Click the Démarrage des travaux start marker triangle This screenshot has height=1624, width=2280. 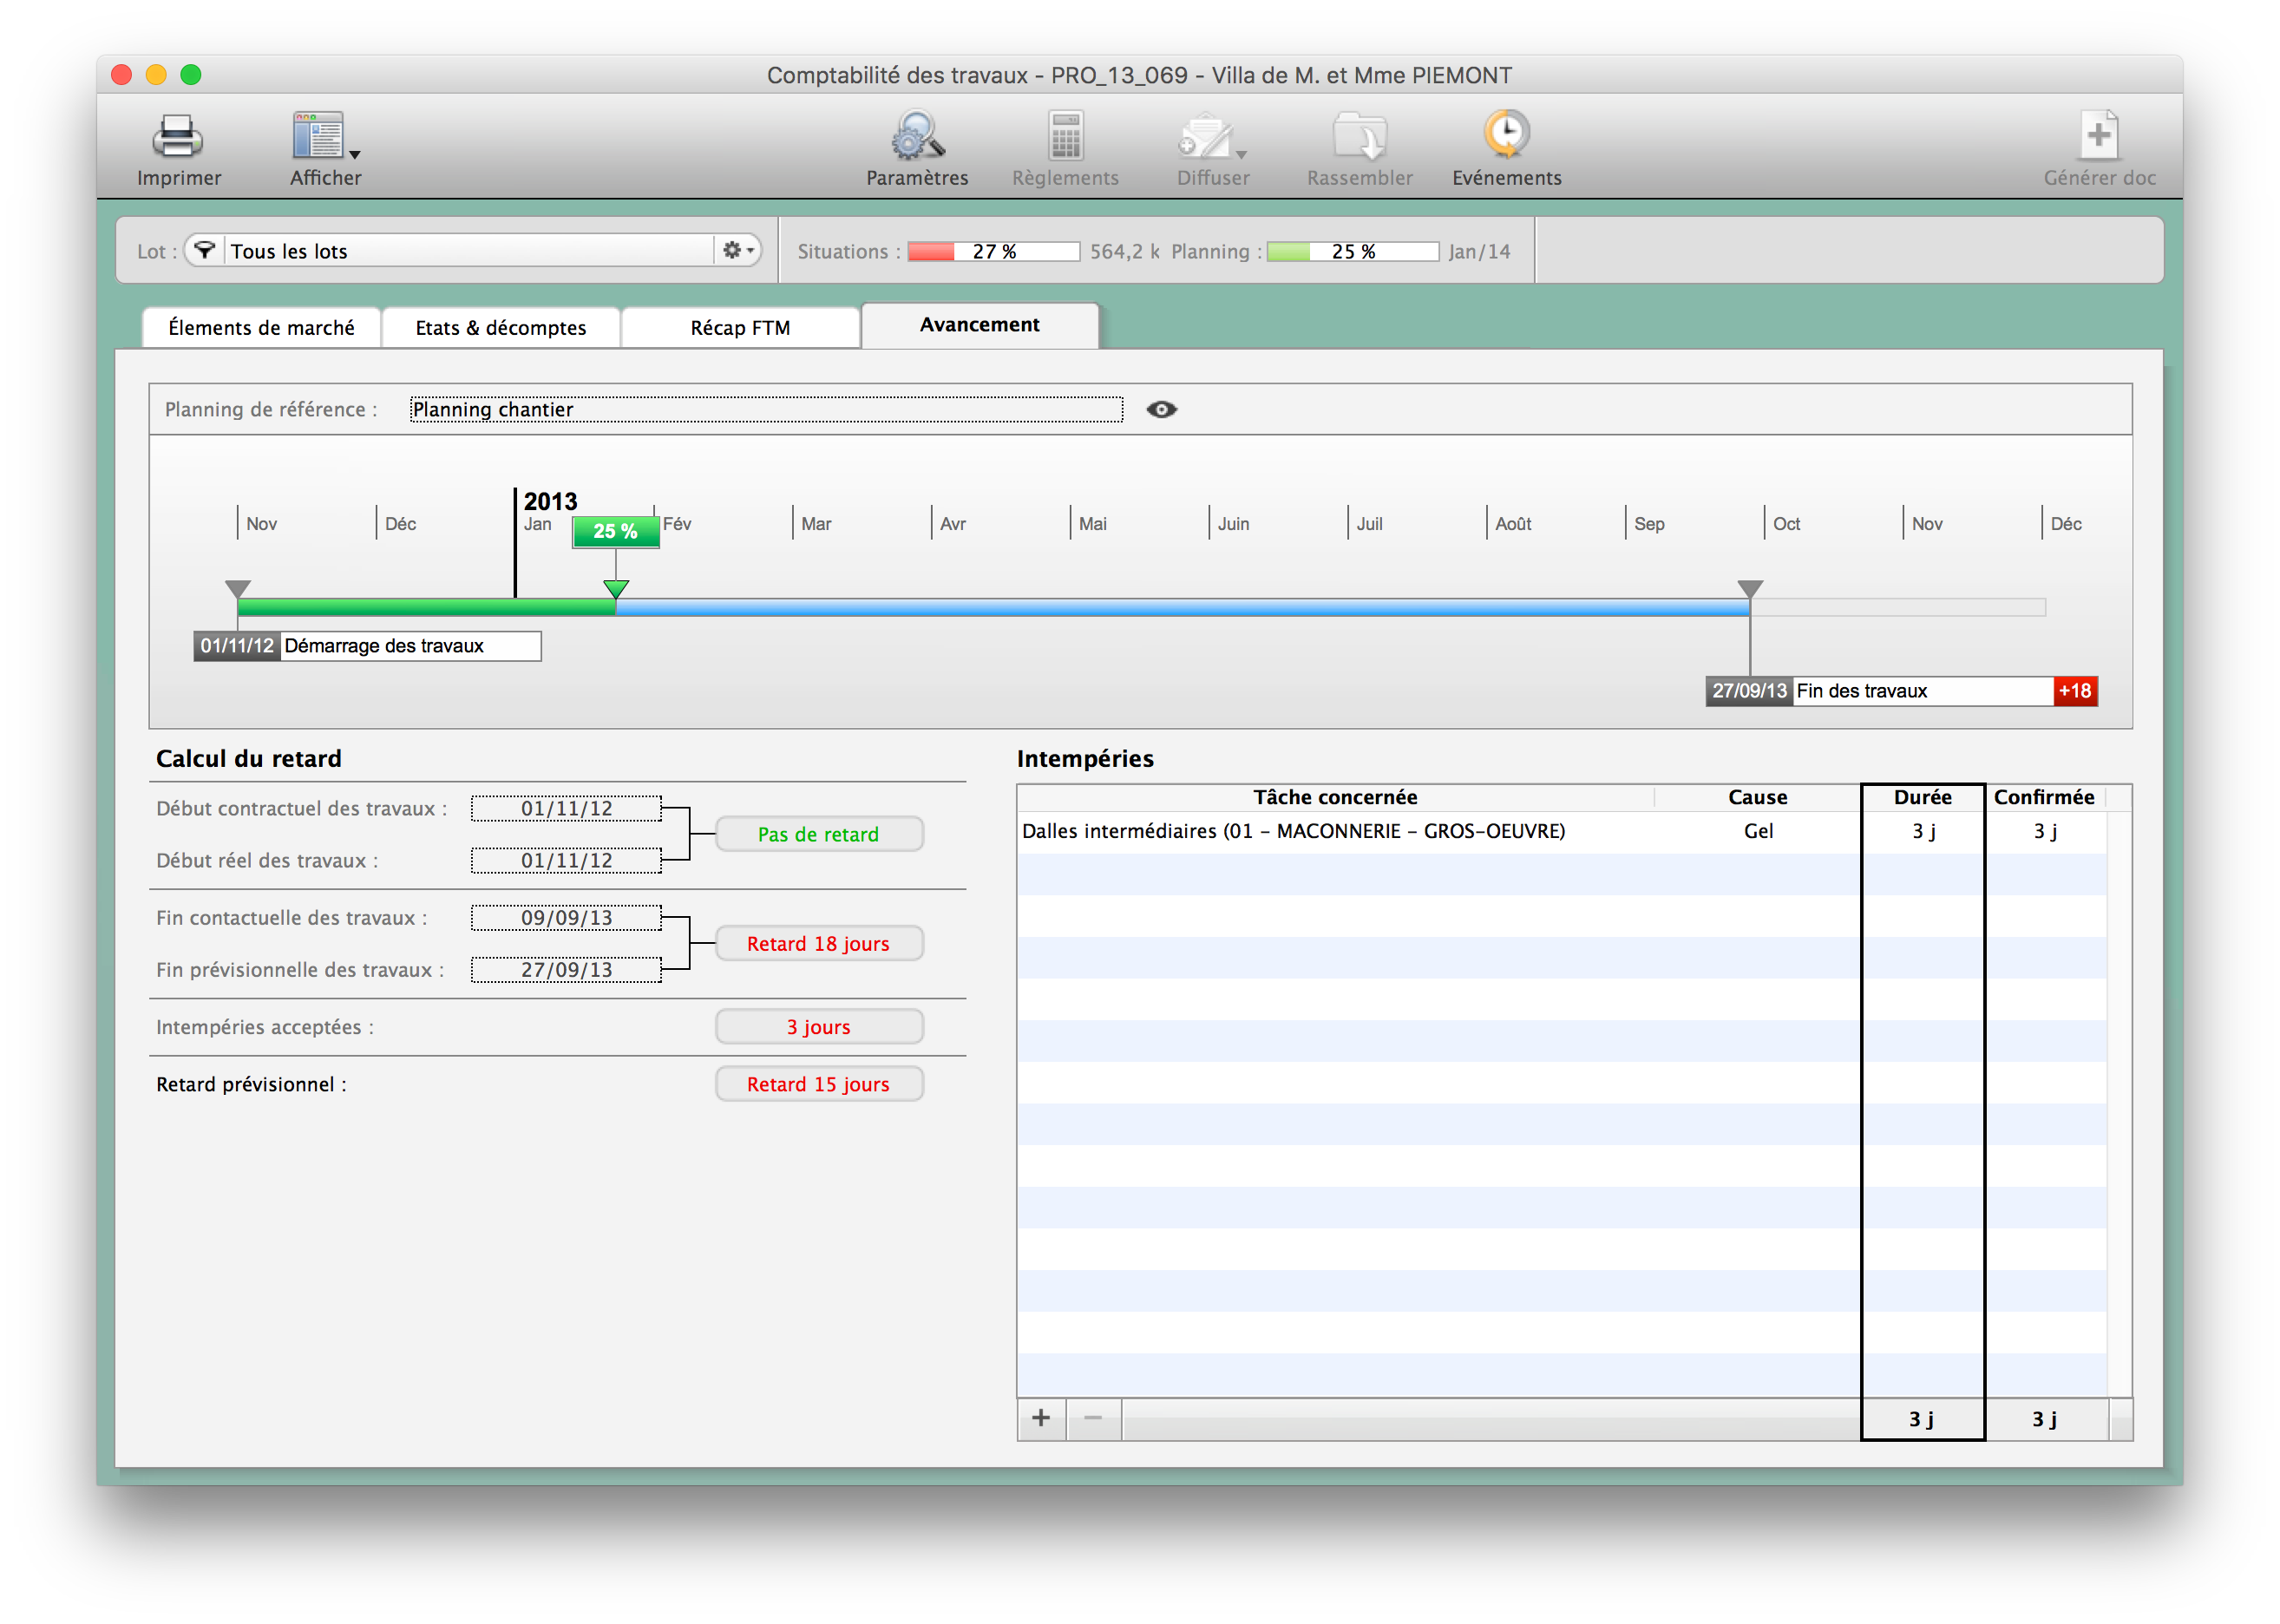click(237, 589)
